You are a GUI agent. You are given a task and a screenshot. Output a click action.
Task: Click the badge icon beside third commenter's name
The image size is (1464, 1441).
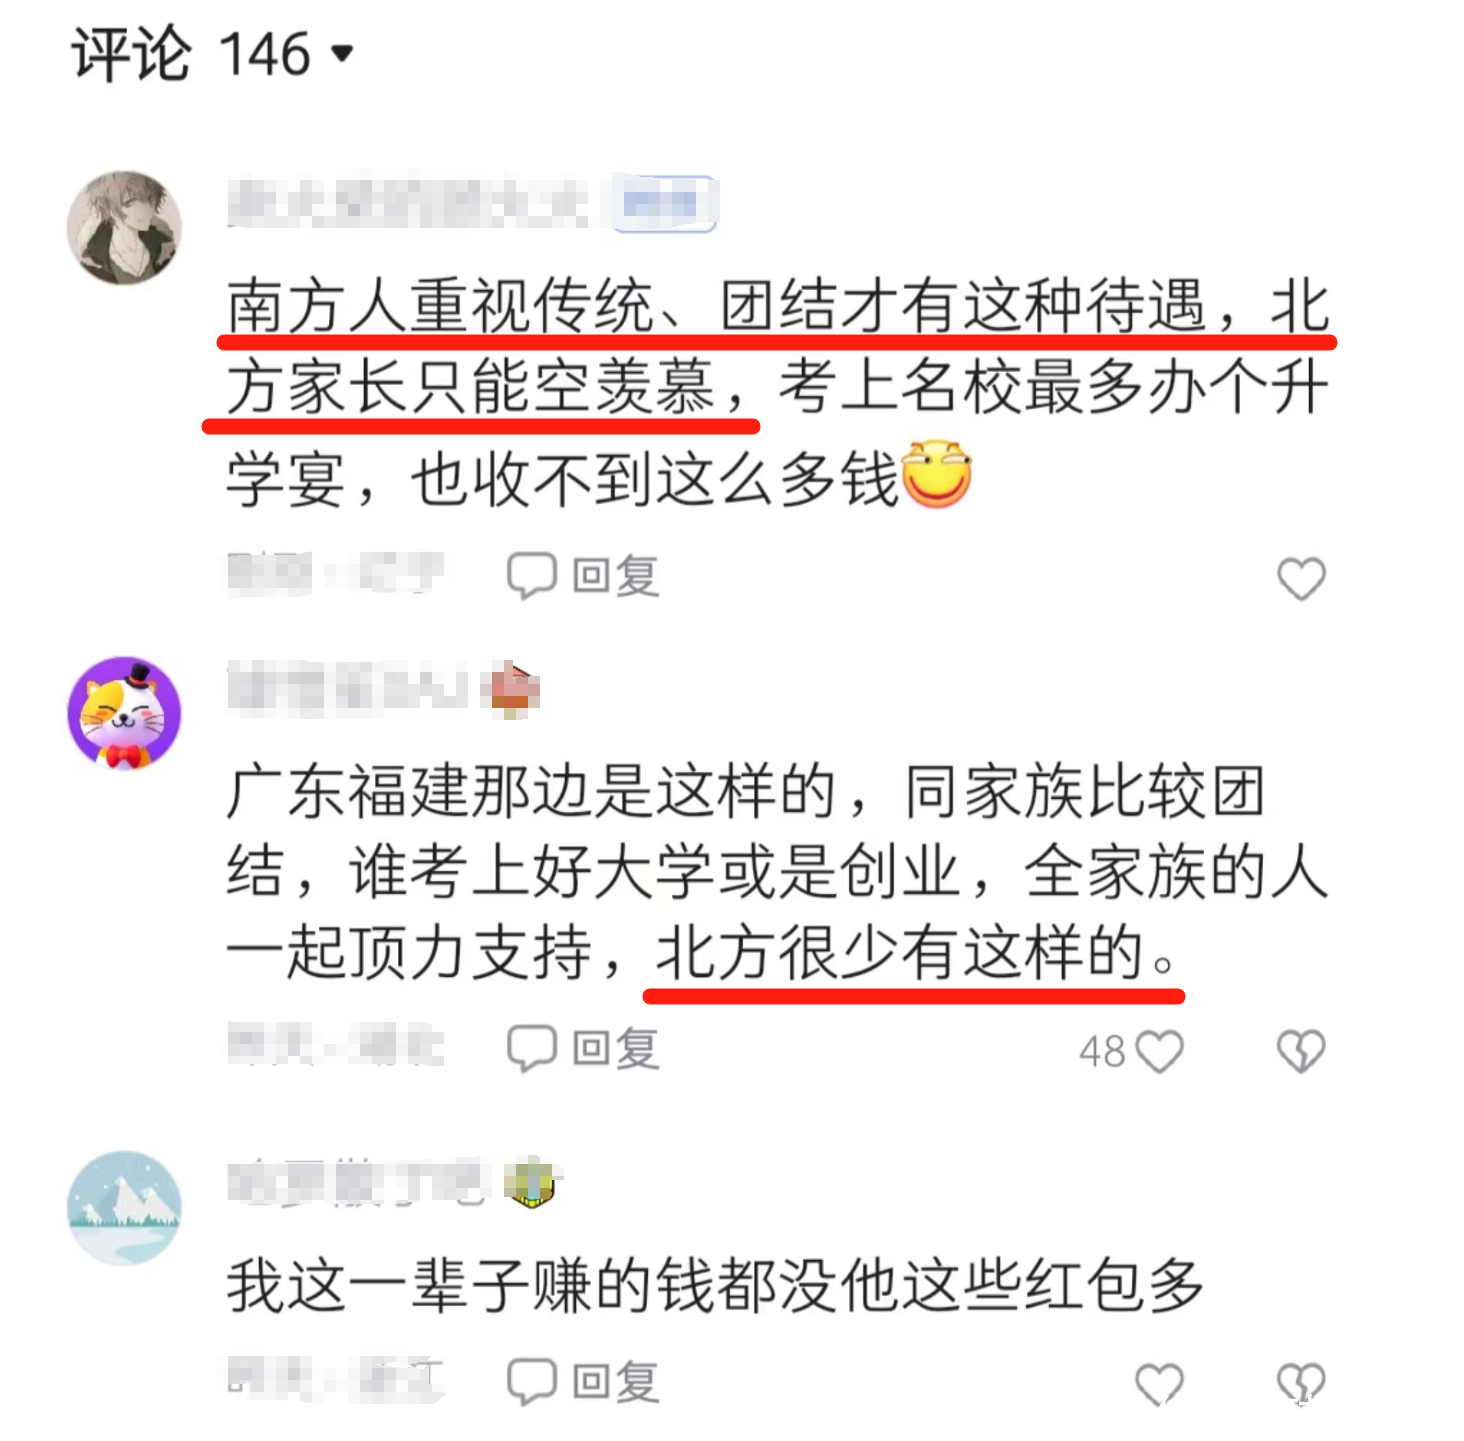tap(531, 1183)
